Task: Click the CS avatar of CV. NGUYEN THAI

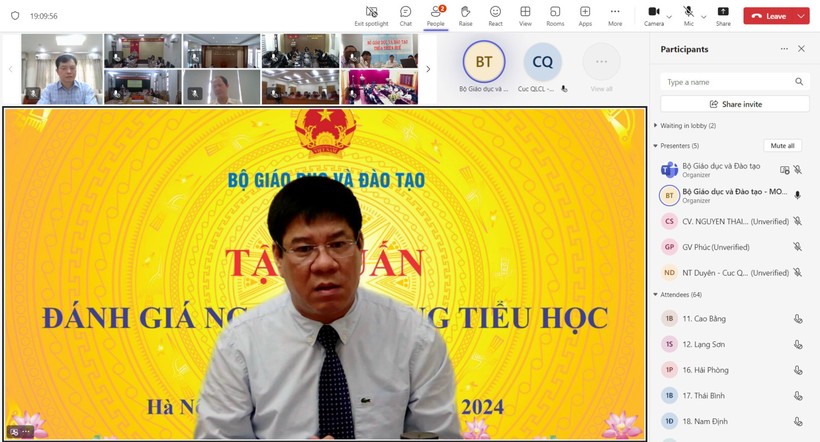Action: pyautogui.click(x=669, y=221)
